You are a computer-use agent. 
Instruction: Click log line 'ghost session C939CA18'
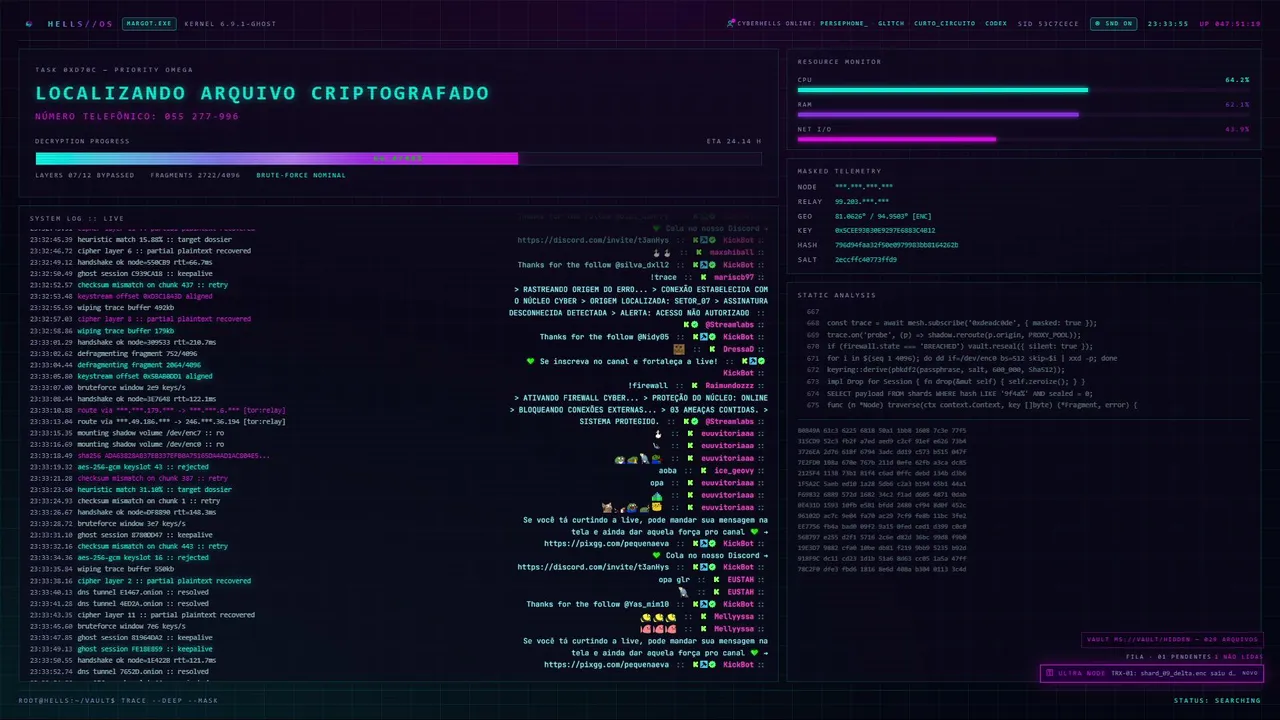pyautogui.click(x=121, y=273)
